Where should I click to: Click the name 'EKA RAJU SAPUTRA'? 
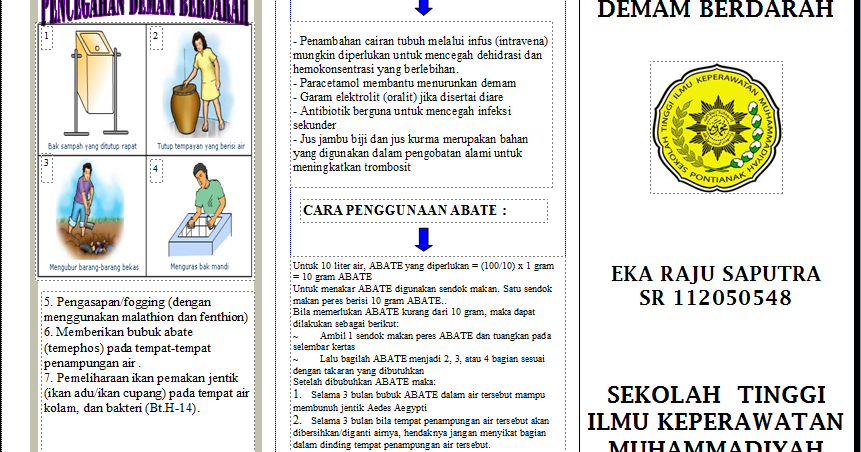point(715,274)
